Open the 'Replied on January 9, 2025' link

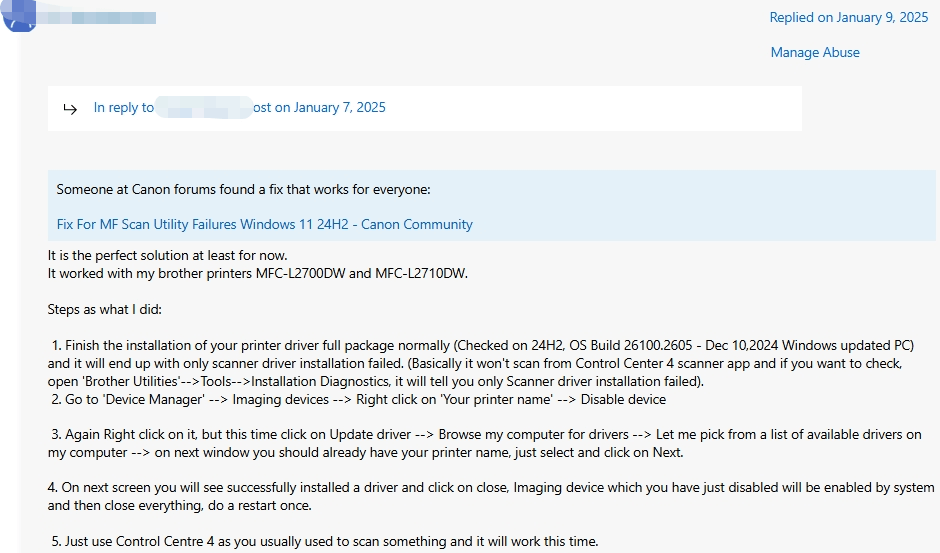848,17
